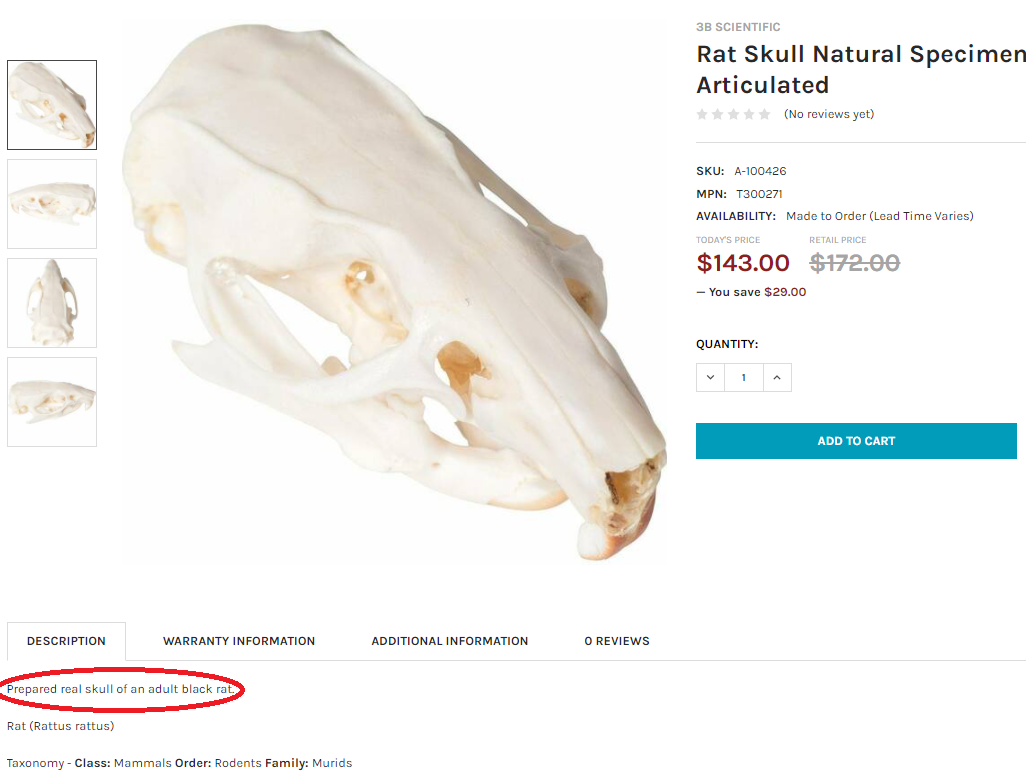Click the third review star

(733, 115)
